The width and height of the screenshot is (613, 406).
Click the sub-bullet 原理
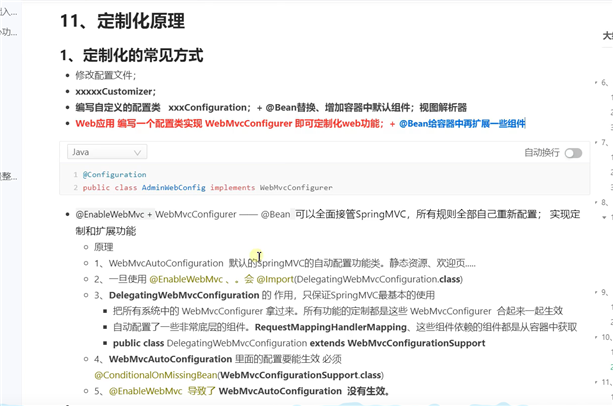104,247
